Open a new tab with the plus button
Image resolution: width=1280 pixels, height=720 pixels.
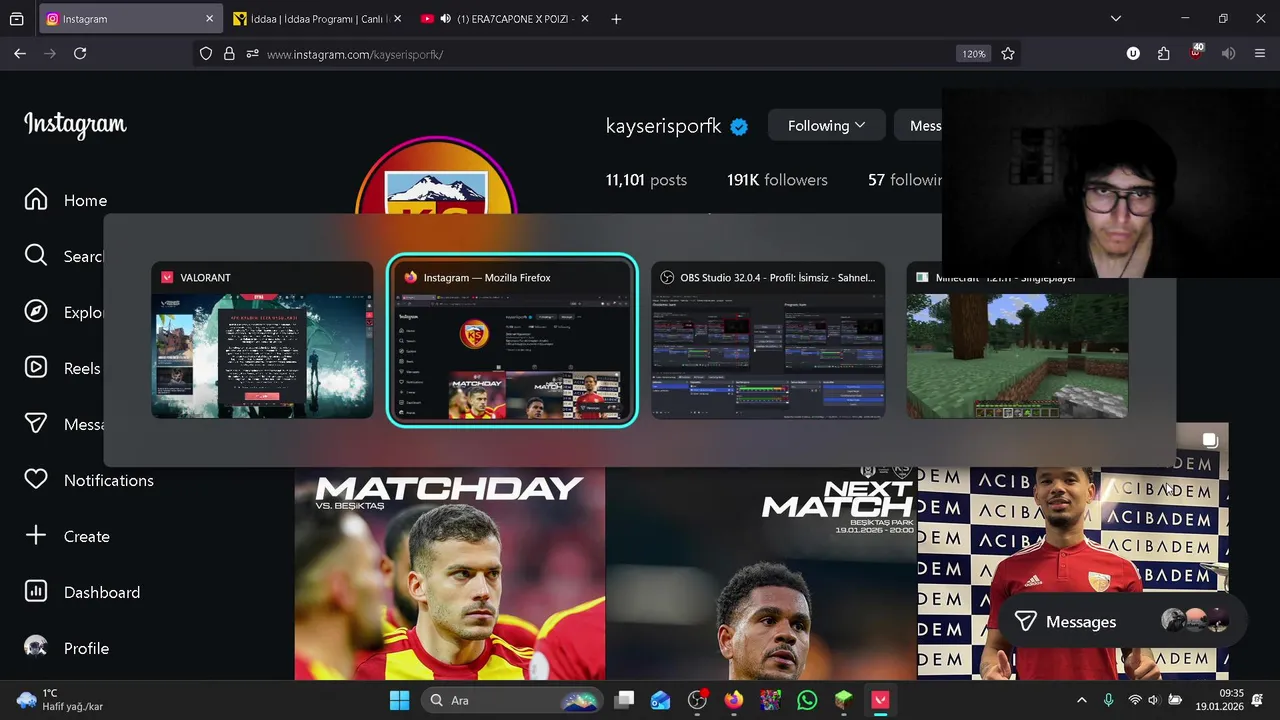pyautogui.click(x=616, y=19)
